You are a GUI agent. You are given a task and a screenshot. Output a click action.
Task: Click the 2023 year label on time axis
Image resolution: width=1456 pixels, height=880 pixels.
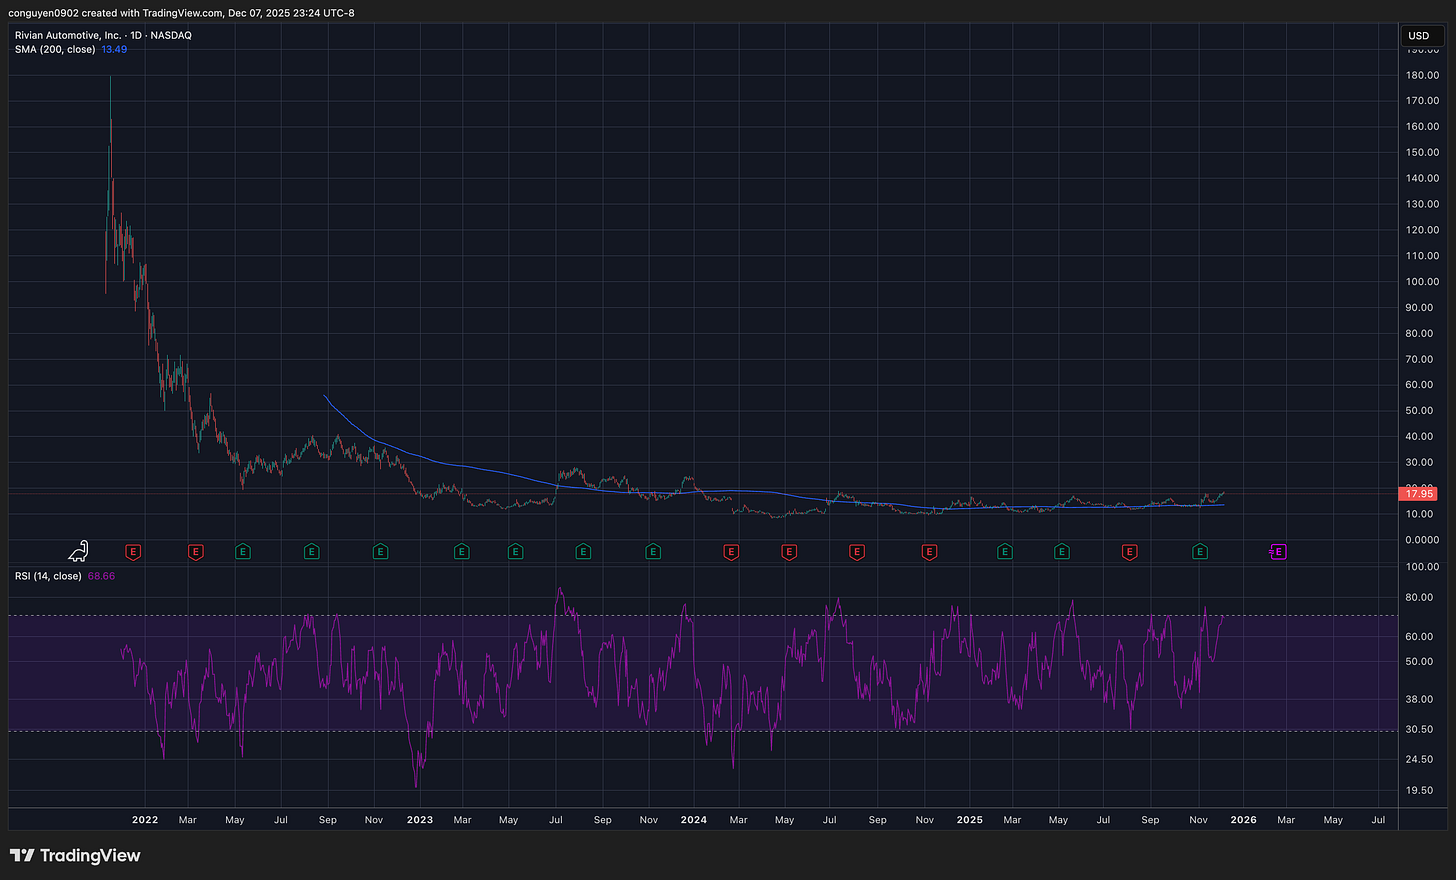click(x=420, y=820)
